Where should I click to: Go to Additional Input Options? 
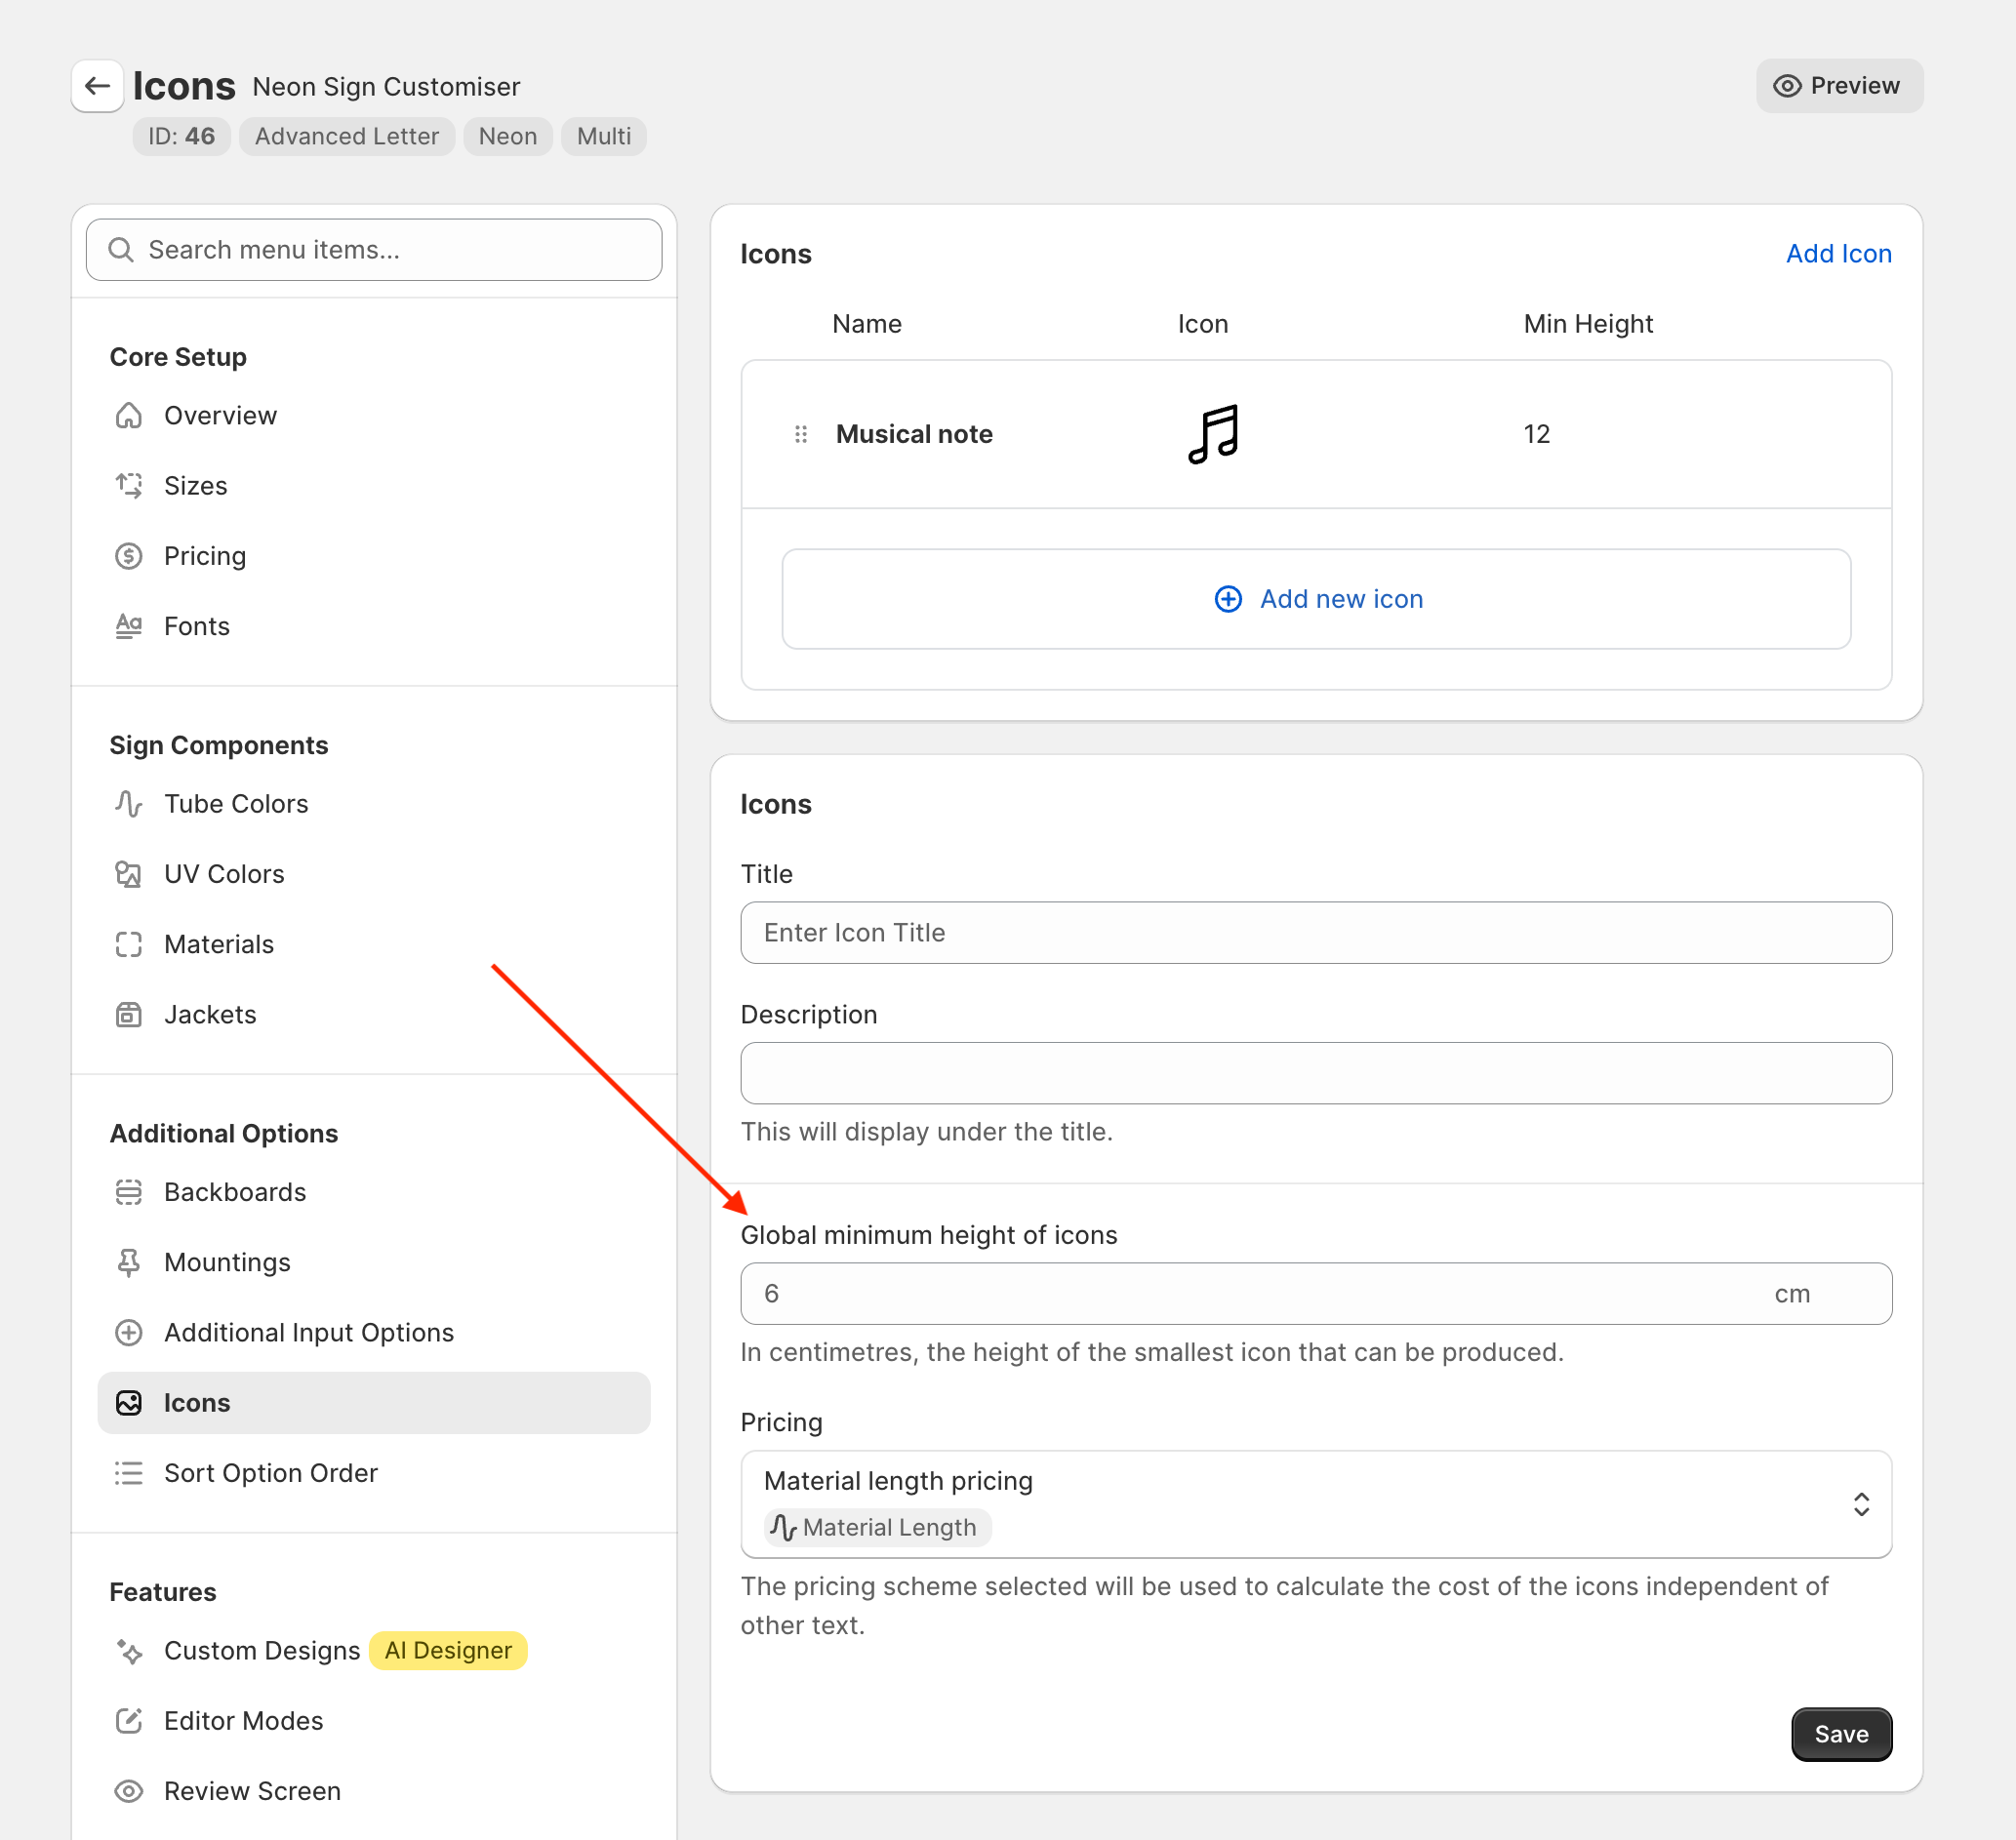[x=308, y=1333]
